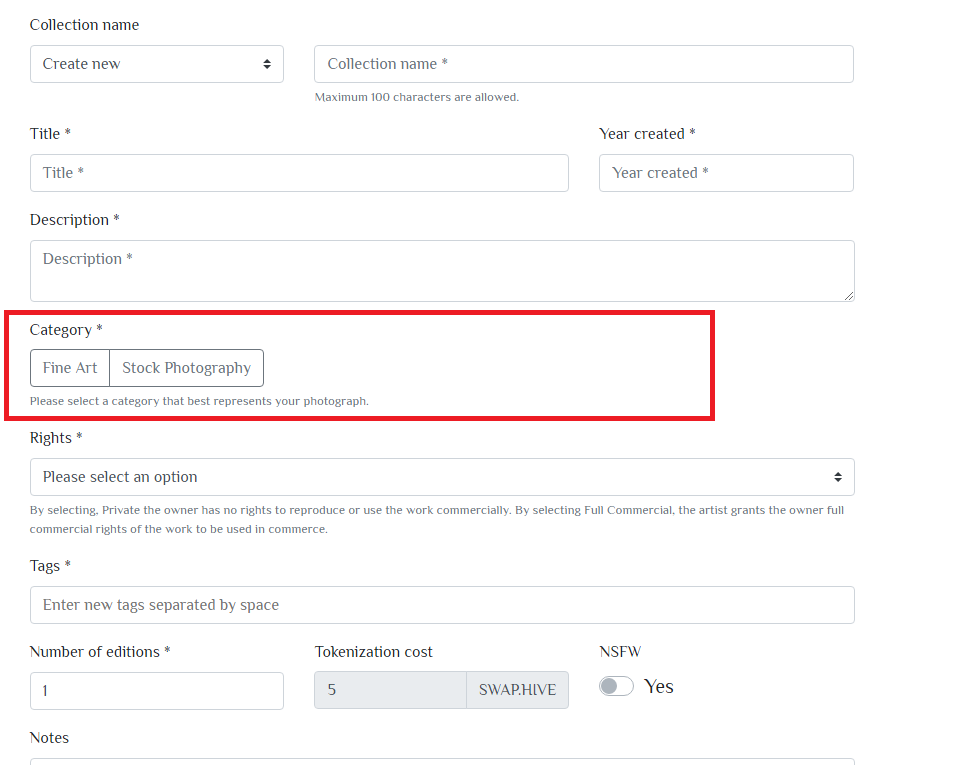Focus the Tags input field
Screen dimensions: 973x767
pyautogui.click(x=442, y=605)
